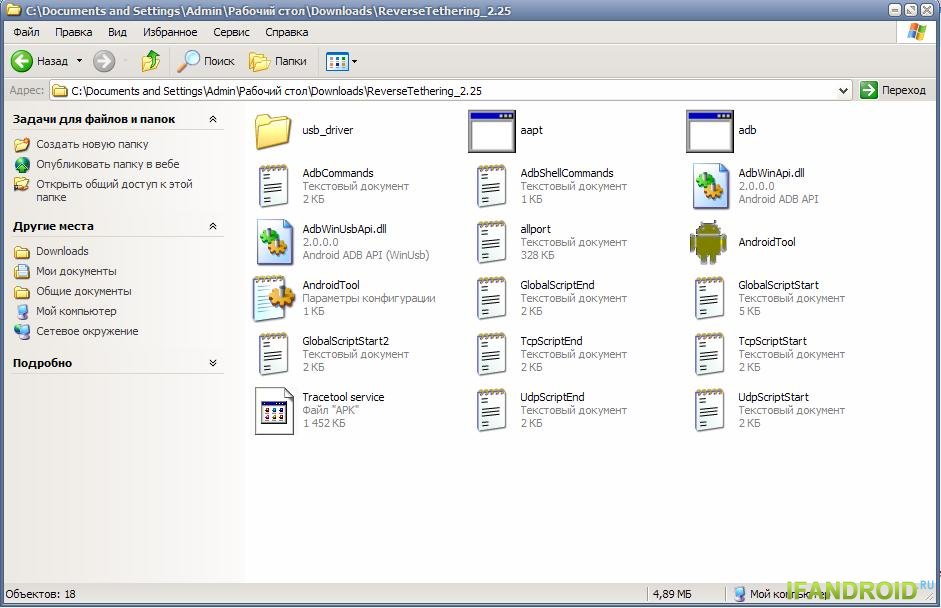Select the aapt executable icon
Viewport: 941px width, 608px height.
(x=491, y=131)
